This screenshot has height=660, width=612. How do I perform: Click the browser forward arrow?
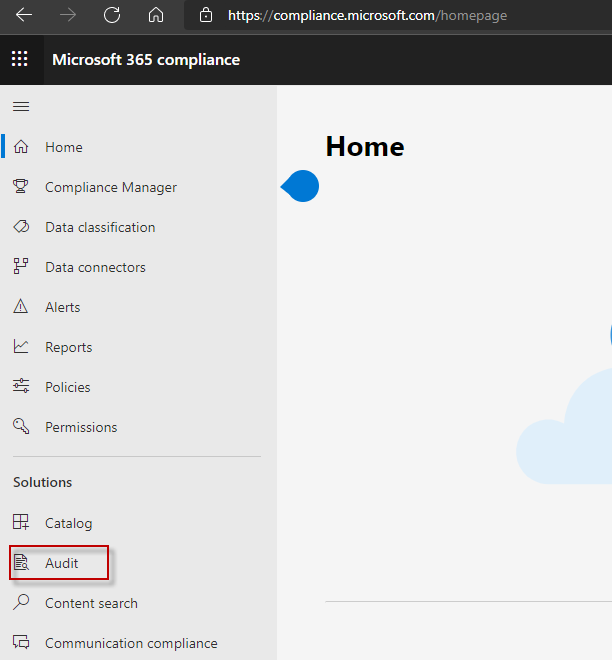coord(68,15)
